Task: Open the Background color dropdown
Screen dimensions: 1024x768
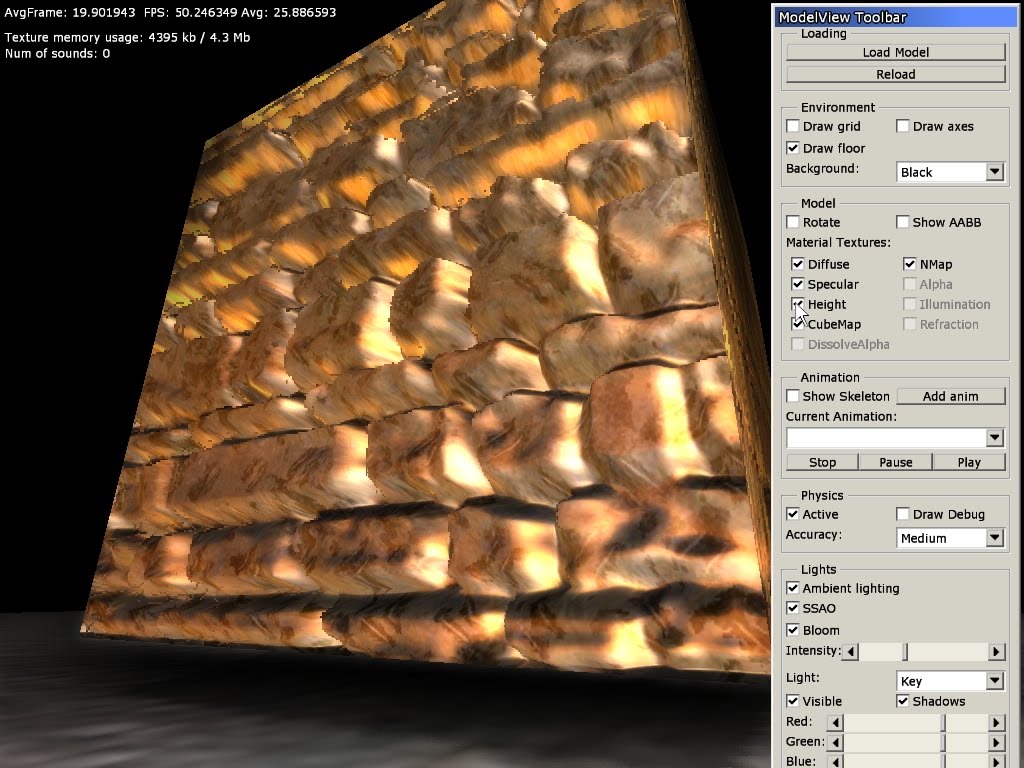Action: point(994,172)
